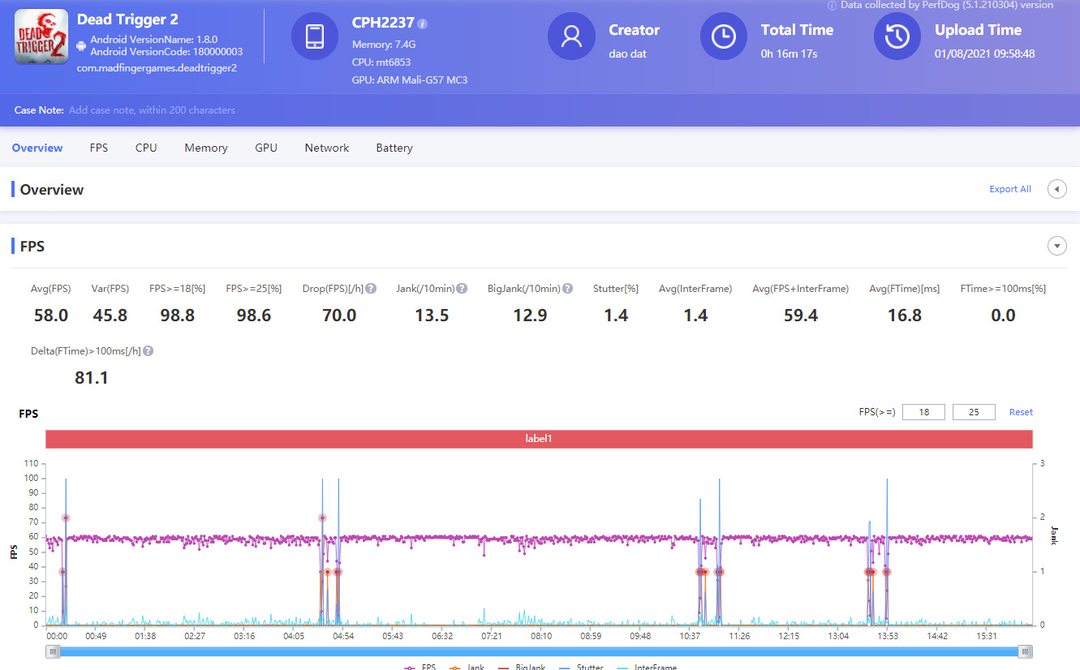
Task: Collapse the Overview panel using left arrow
Action: (1056, 189)
